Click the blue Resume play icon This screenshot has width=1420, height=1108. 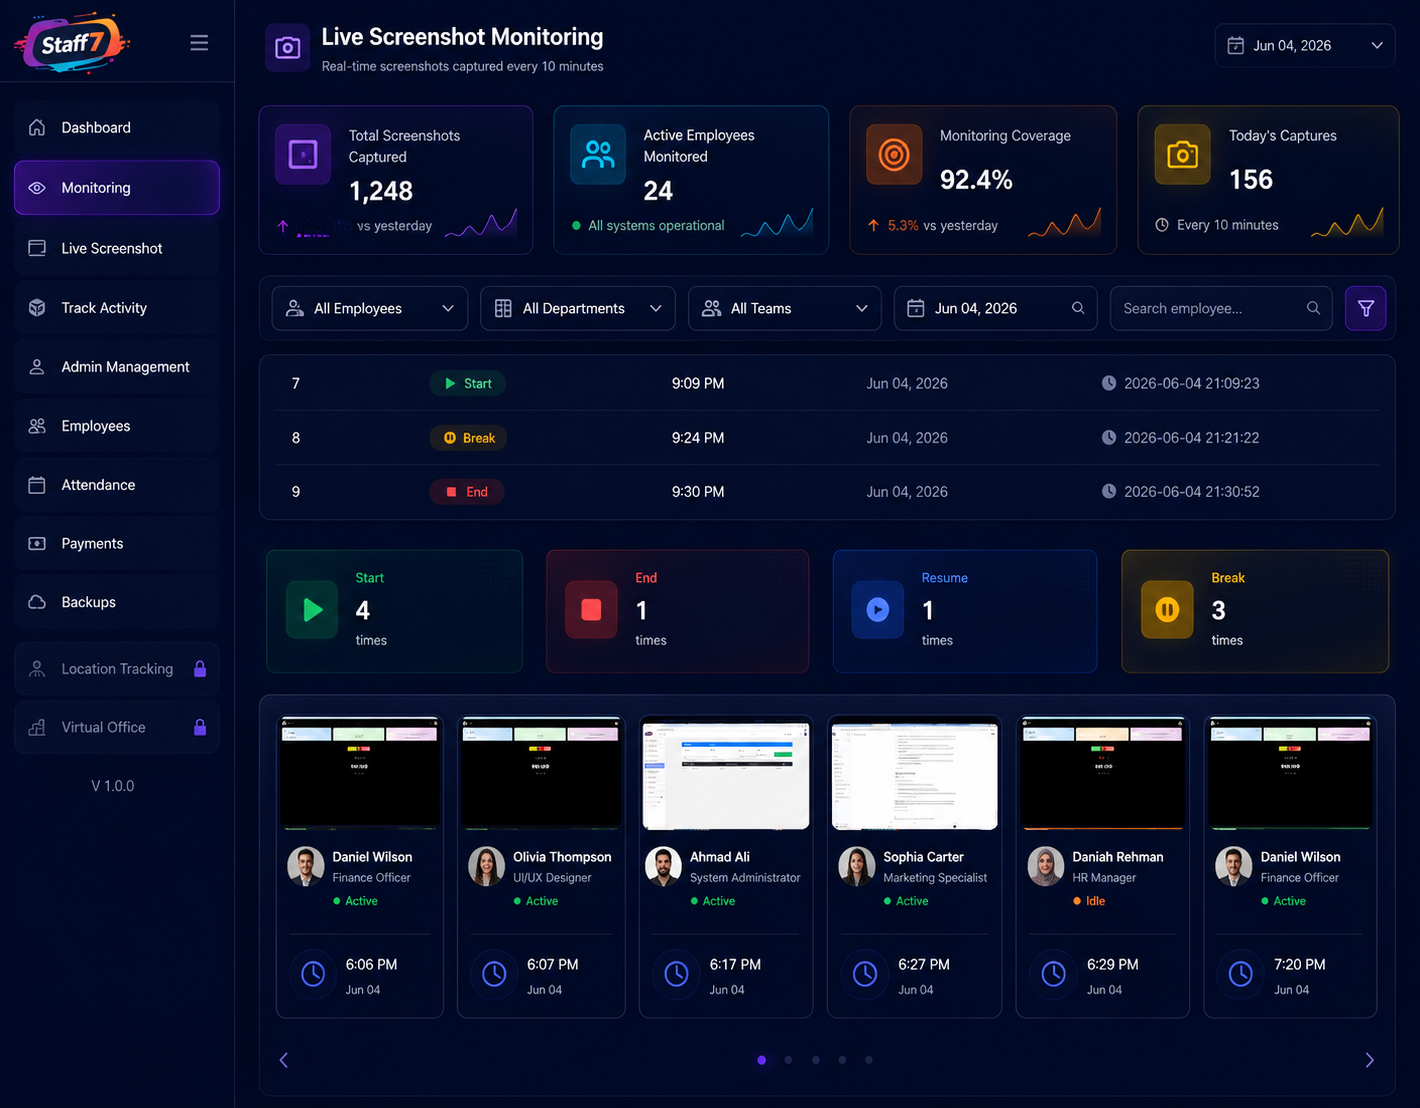pos(878,610)
